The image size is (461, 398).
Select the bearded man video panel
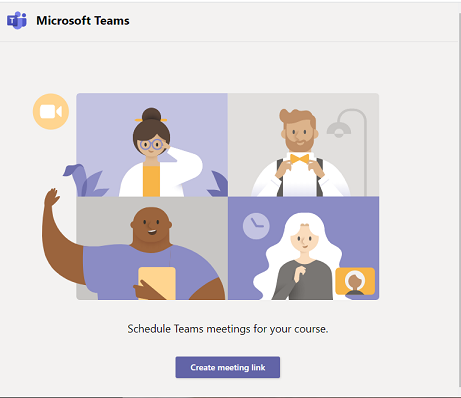[x=303, y=145]
